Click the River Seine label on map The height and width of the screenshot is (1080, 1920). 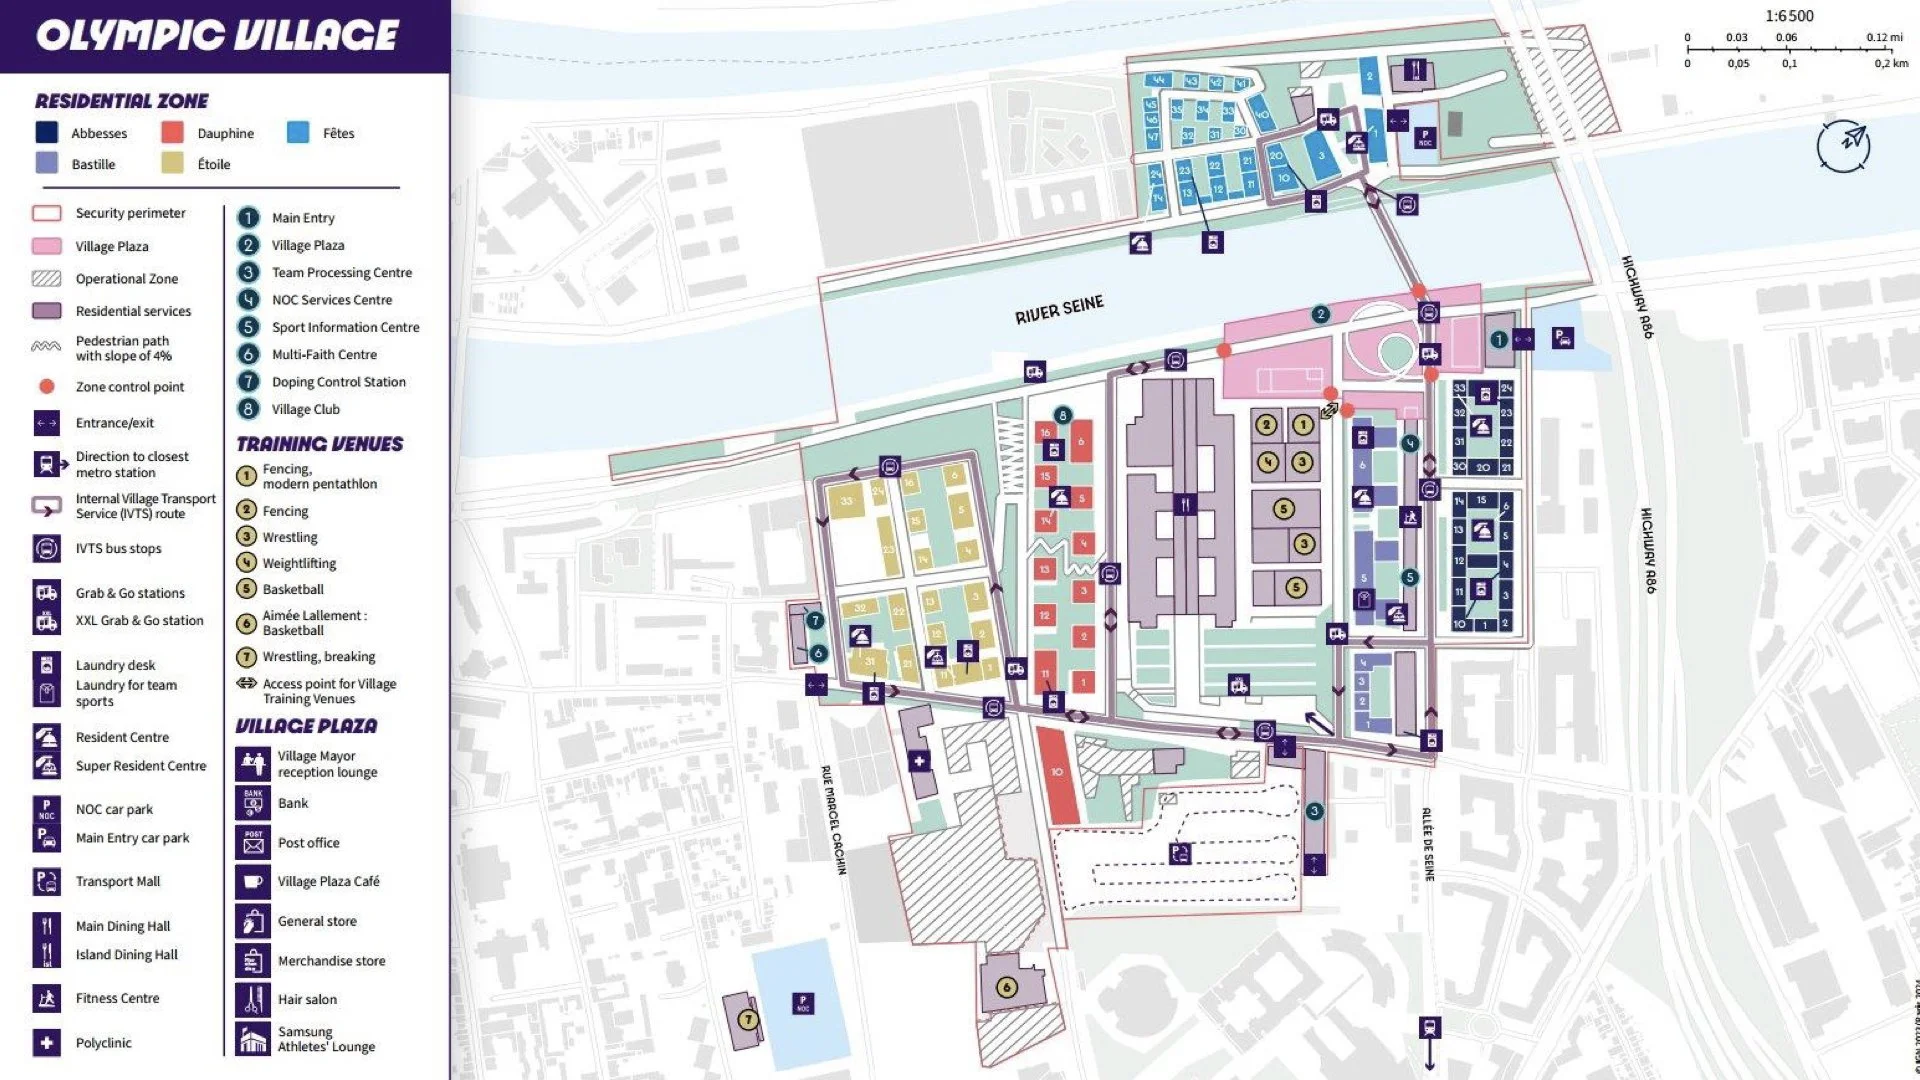coord(1059,309)
